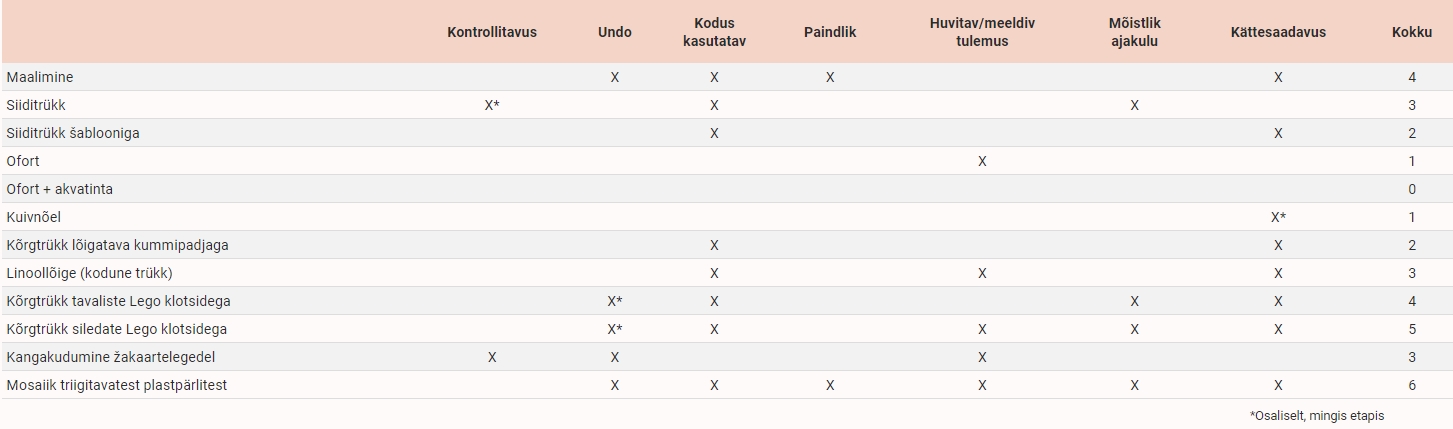Select the Maalimine row label
1453x429 pixels.
[40, 77]
